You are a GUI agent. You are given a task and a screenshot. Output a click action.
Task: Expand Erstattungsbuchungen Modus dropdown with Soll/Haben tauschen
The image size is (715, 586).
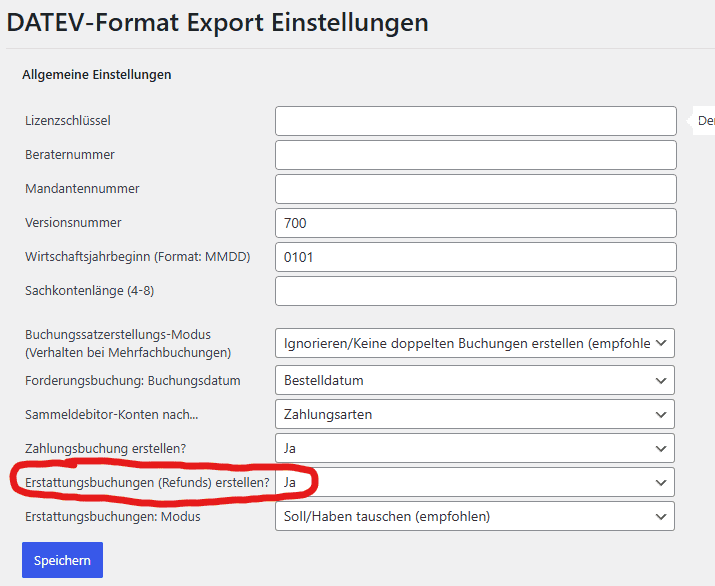475,516
